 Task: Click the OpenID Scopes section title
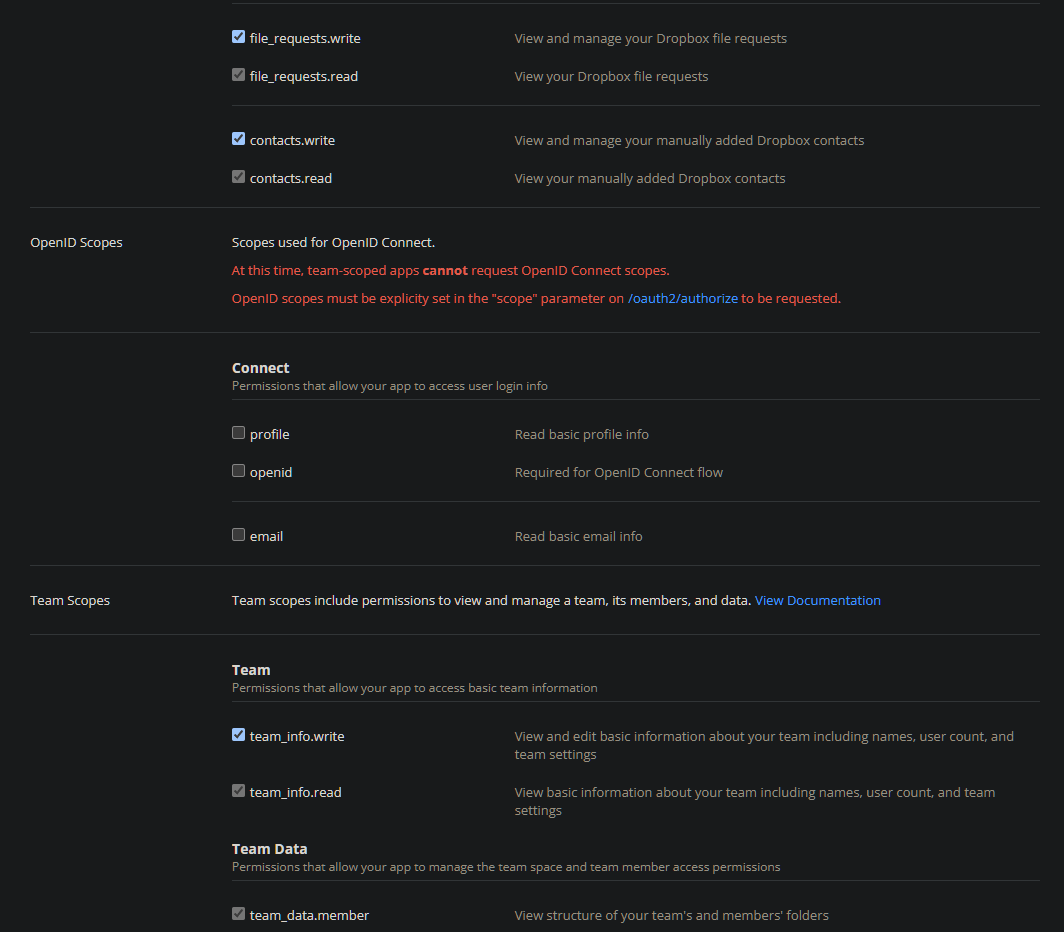click(77, 242)
